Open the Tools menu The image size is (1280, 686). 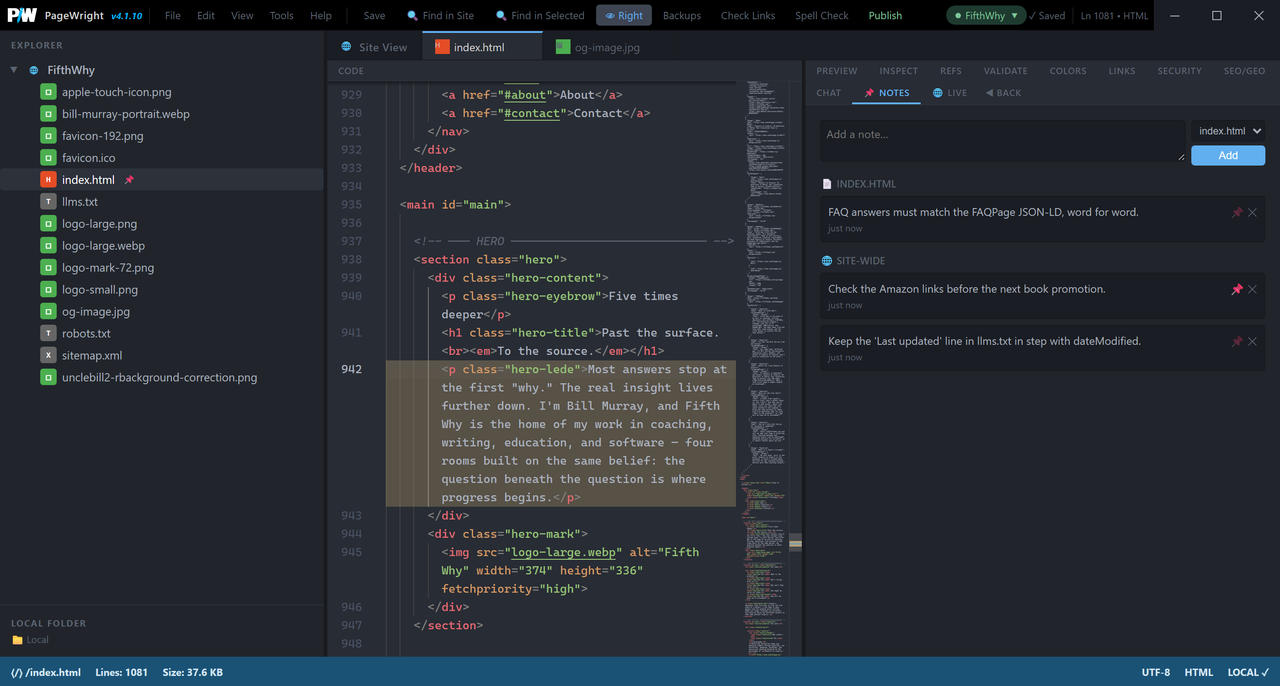[x=282, y=15]
